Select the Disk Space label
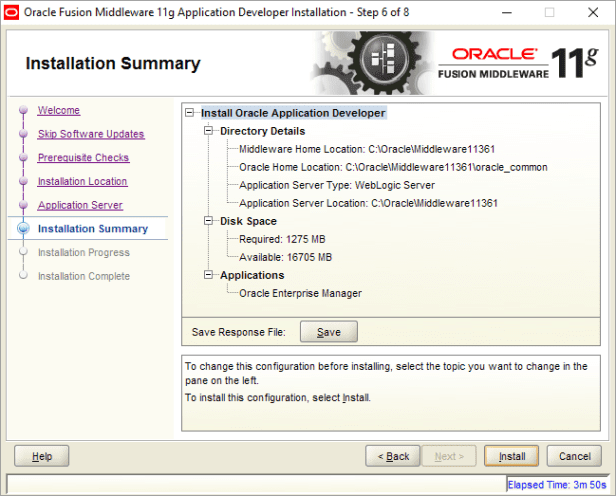Screen dimensions: 616x496 point(248,221)
